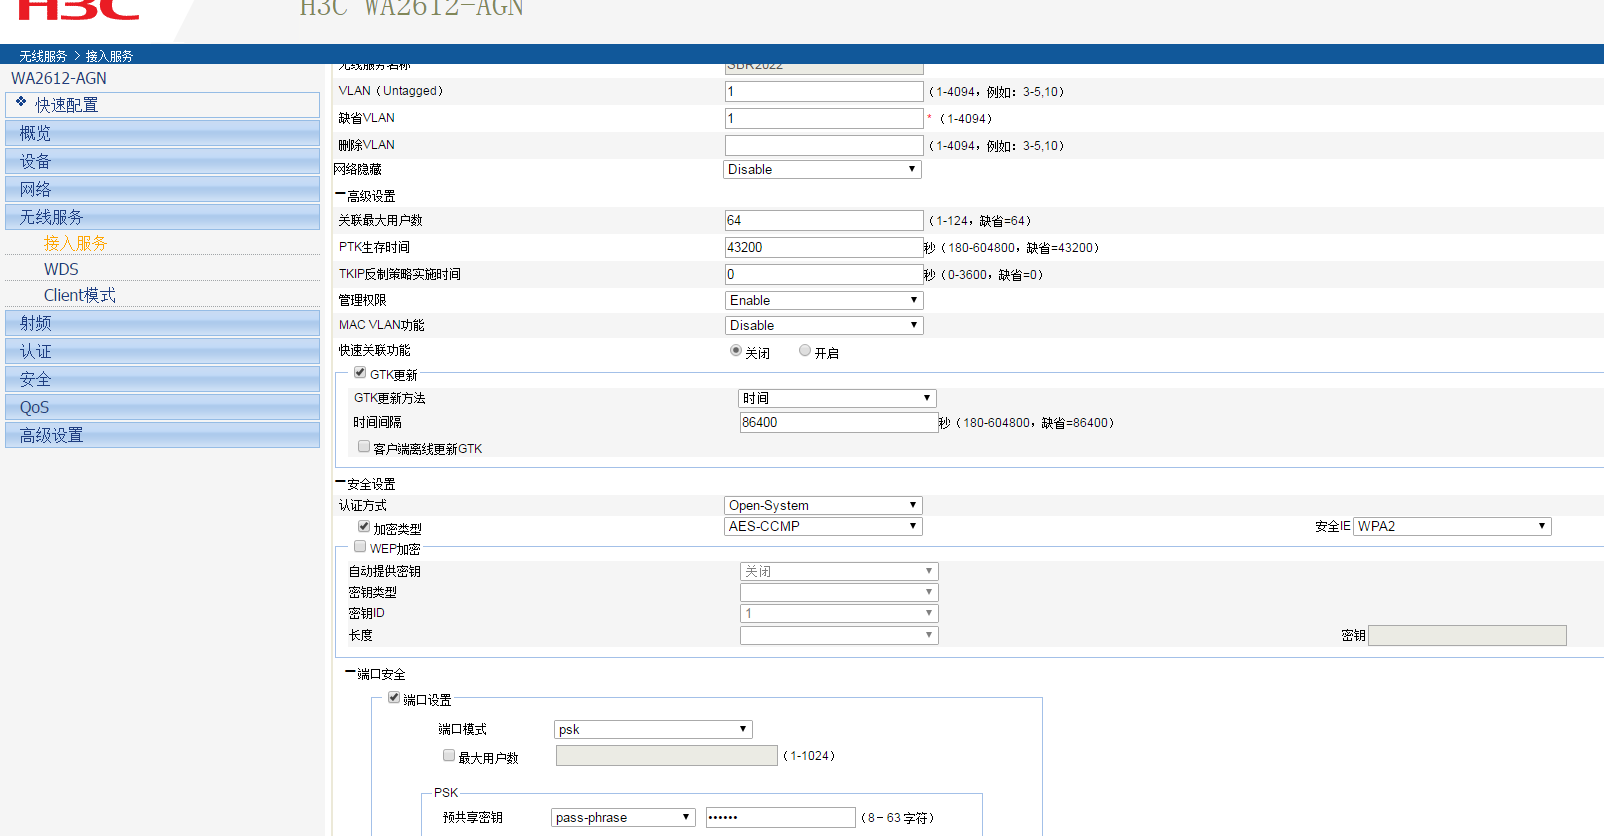Screen dimensions: 1604x836
Task: Open 高级设置 in the sidebar menu
Action: click(162, 435)
